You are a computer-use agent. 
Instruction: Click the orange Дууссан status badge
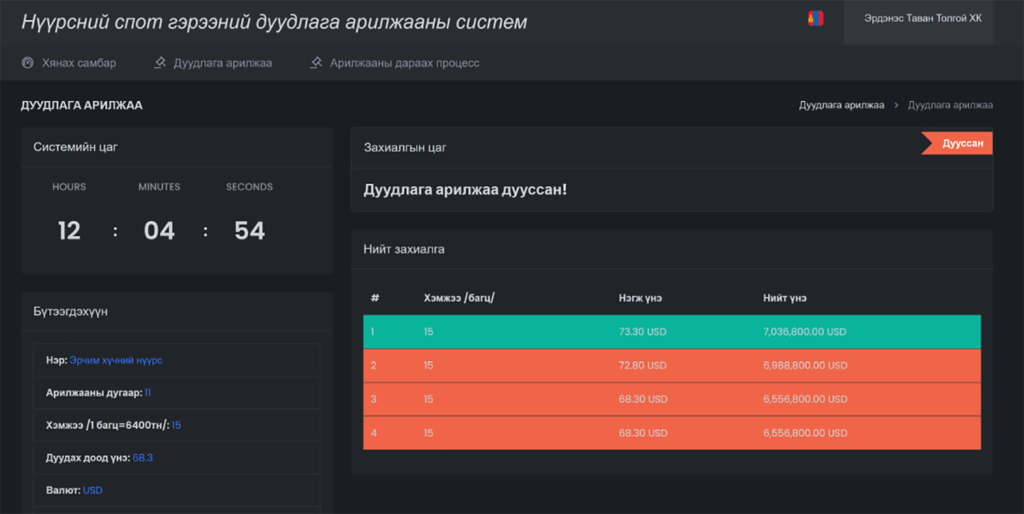961,144
